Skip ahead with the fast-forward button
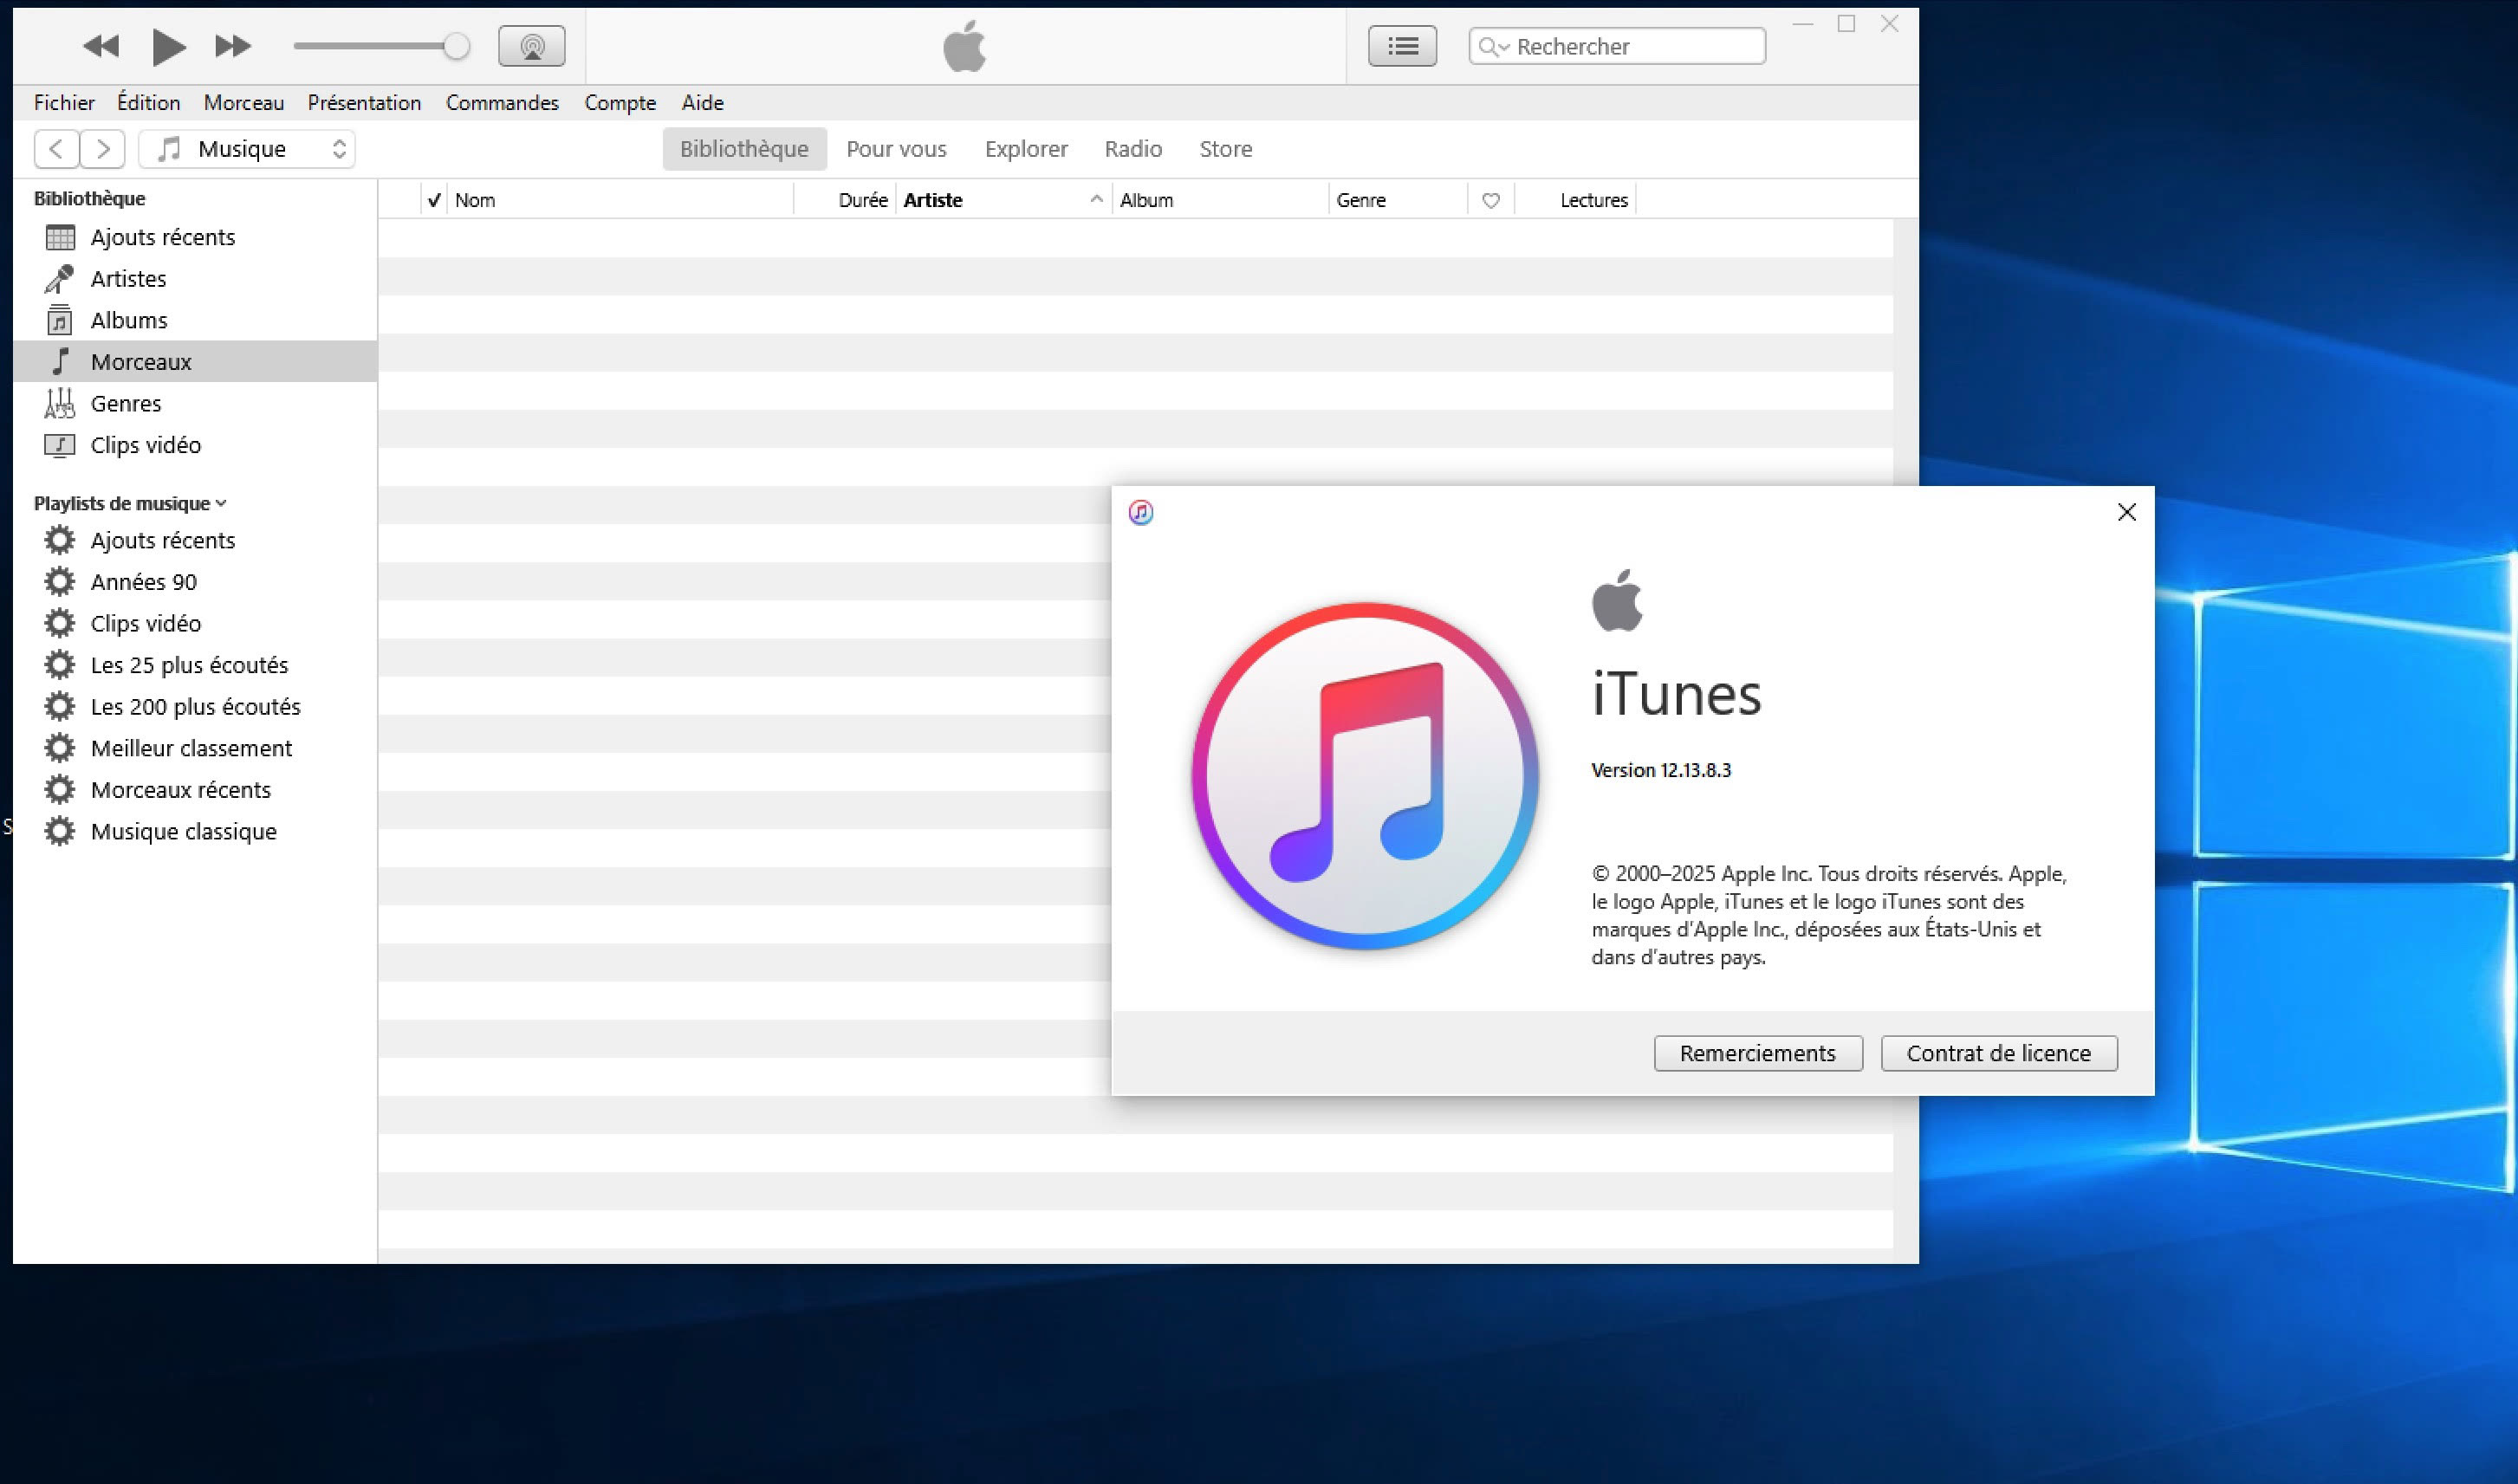This screenshot has height=1484, width=2518. coord(233,46)
